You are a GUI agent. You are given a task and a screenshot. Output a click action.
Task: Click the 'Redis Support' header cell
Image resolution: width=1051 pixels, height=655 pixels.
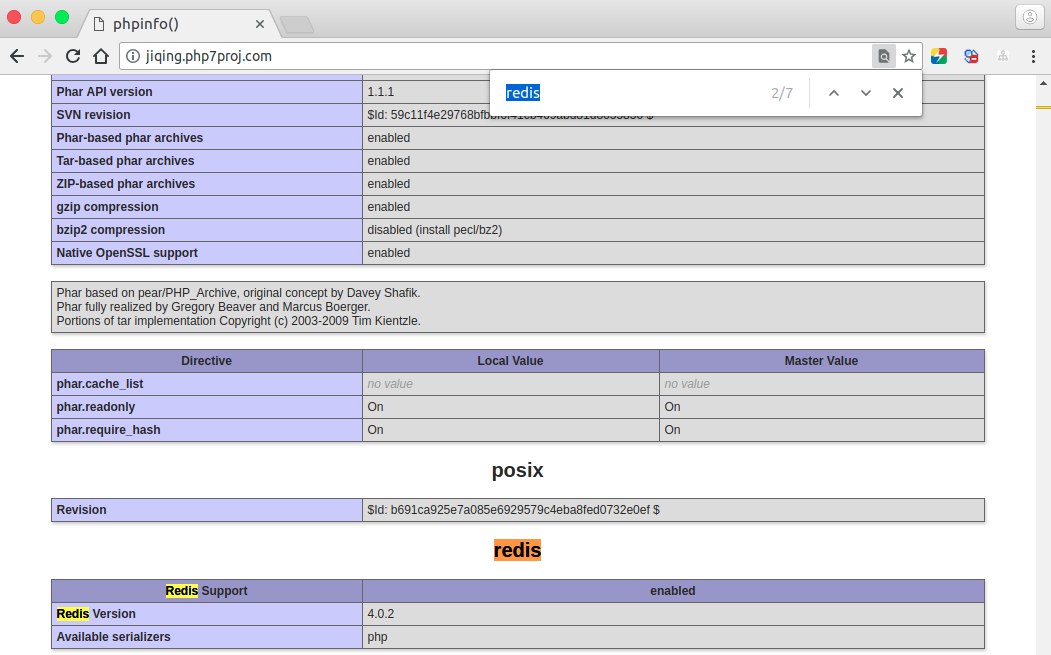206,591
